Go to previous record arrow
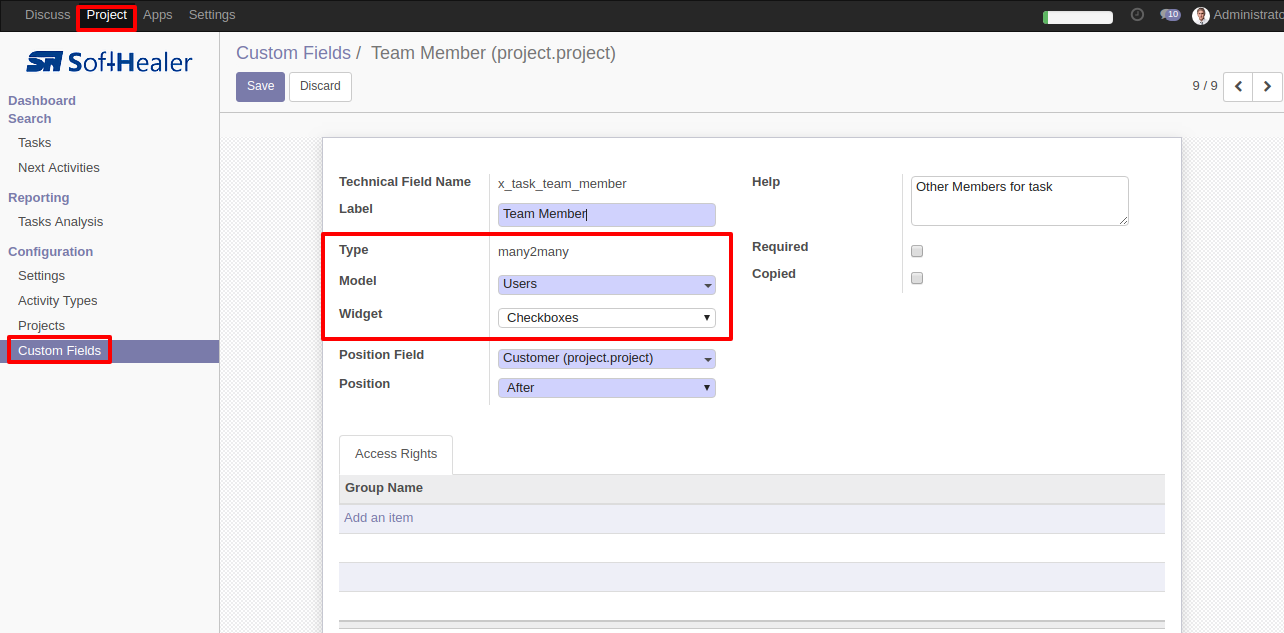Image resolution: width=1284 pixels, height=633 pixels. (1238, 87)
